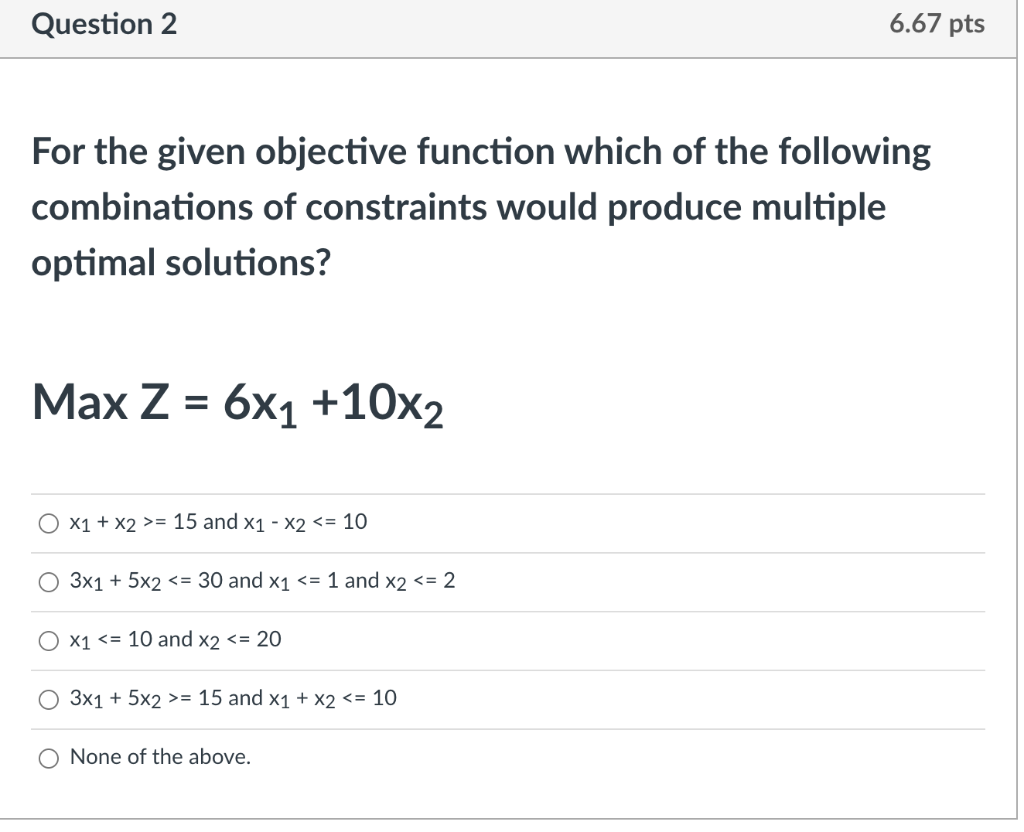Screen dimensions: 1024x832
Task: Click the answer label starting with "3x1 + 5x2 <= 30"
Action: pos(262,581)
